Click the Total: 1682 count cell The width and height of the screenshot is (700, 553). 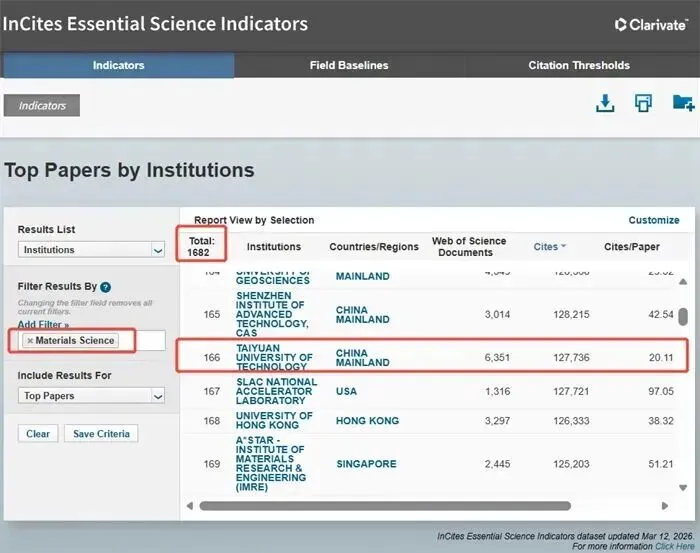[201, 246]
